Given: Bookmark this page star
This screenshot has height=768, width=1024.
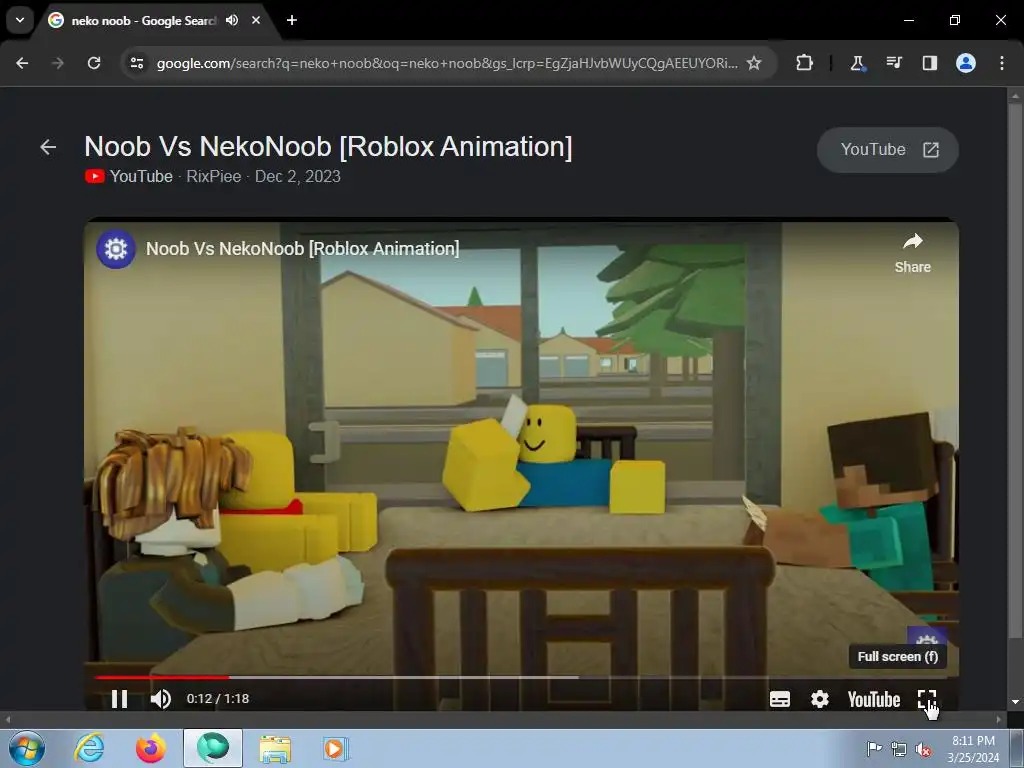Looking at the screenshot, I should point(754,63).
